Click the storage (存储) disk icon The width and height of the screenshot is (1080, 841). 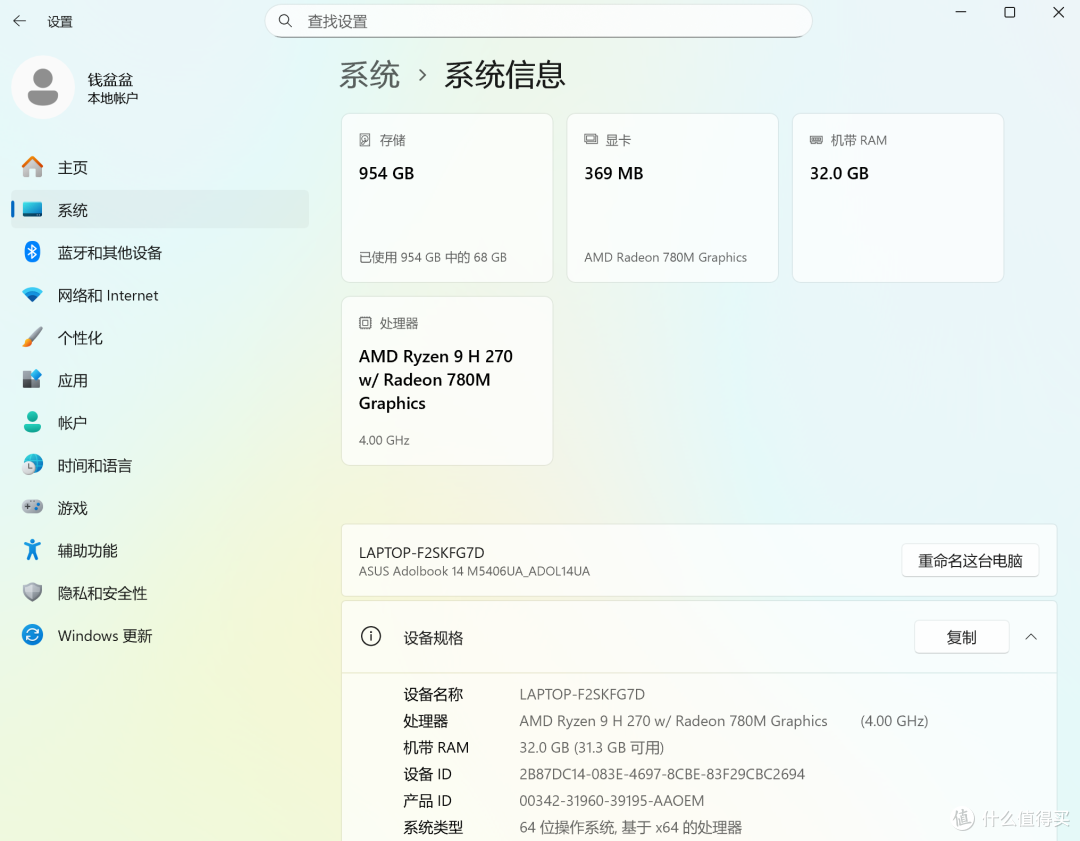pyautogui.click(x=365, y=140)
